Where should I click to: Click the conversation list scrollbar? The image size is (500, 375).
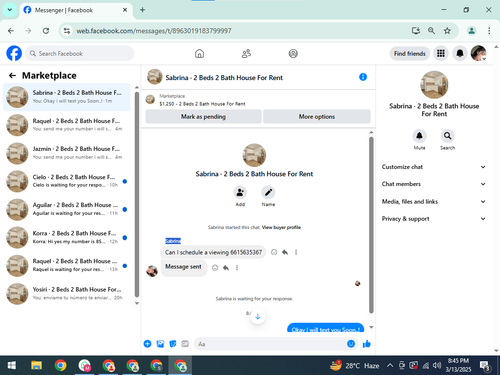(137, 194)
